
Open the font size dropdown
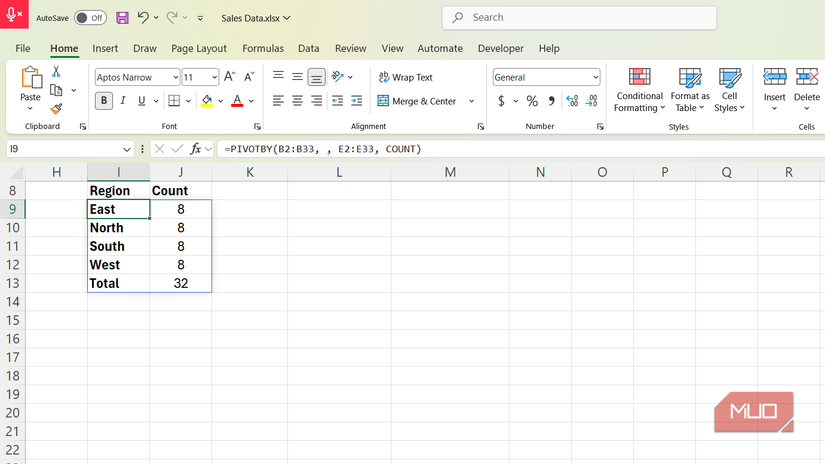click(x=214, y=77)
